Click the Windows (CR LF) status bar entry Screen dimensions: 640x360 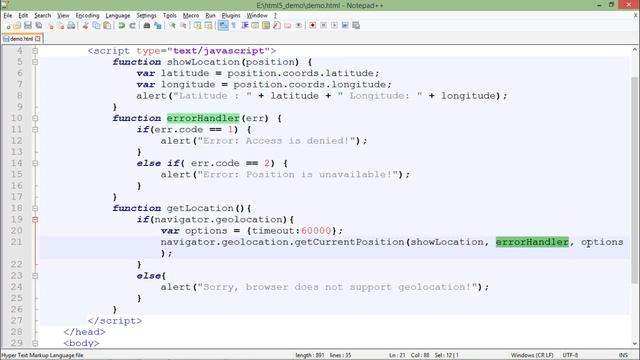[x=532, y=355]
